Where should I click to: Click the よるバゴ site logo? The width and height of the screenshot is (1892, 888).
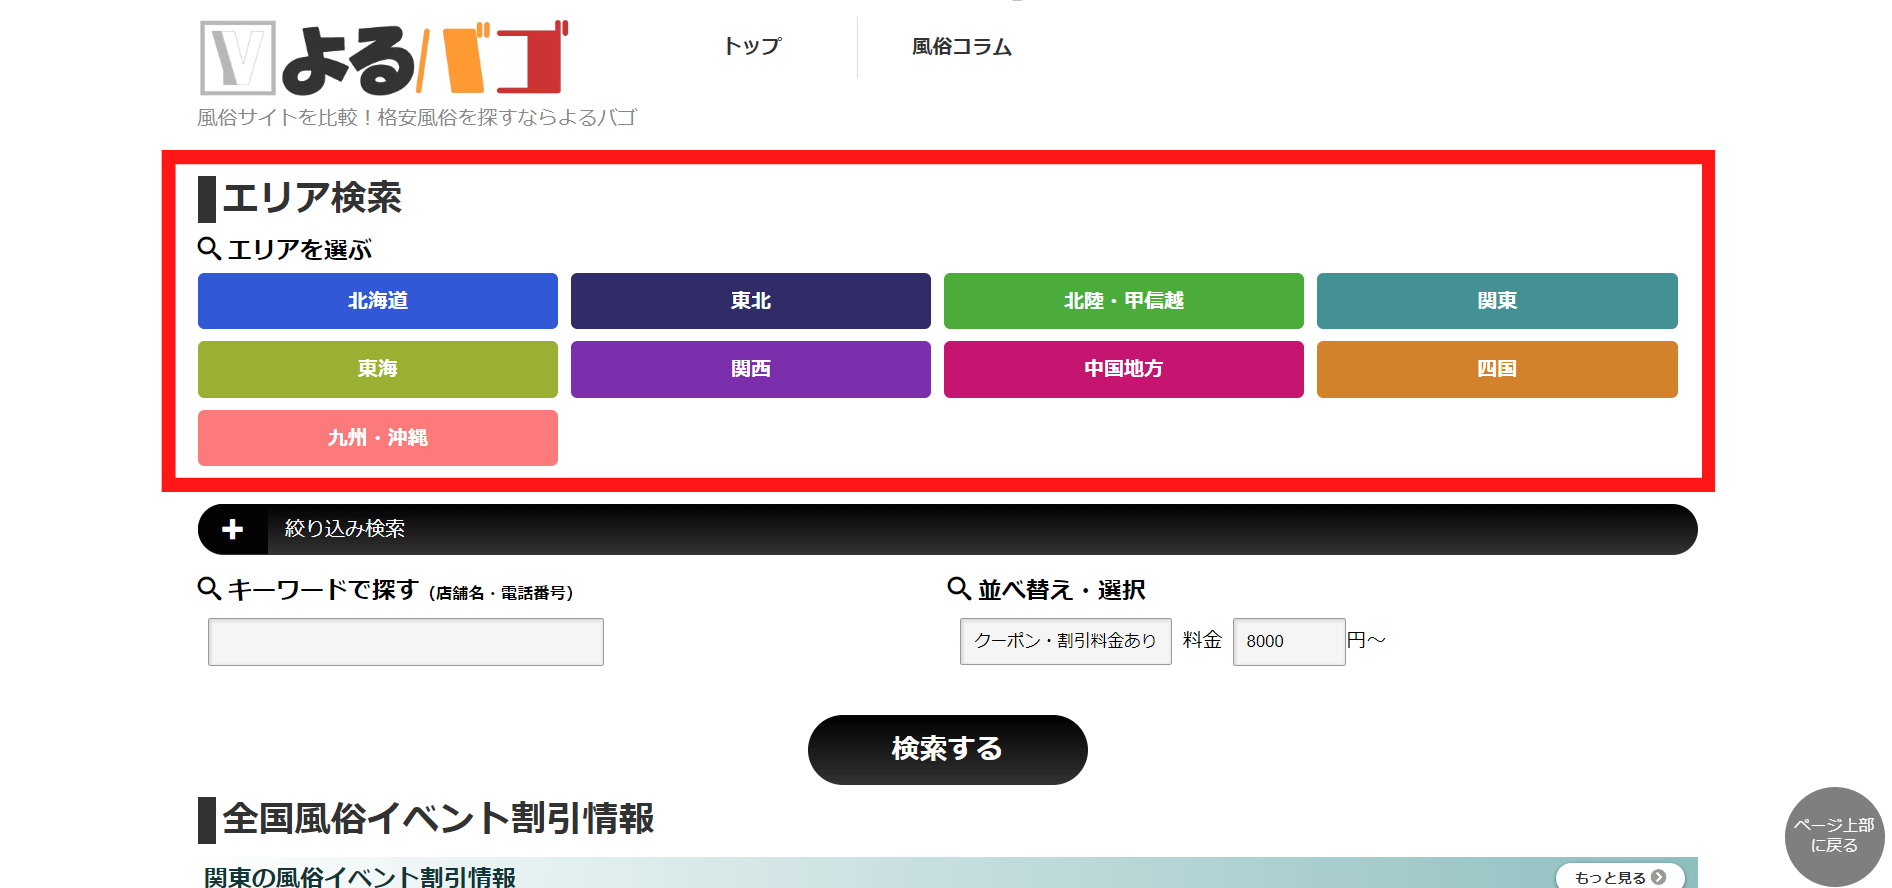[384, 58]
